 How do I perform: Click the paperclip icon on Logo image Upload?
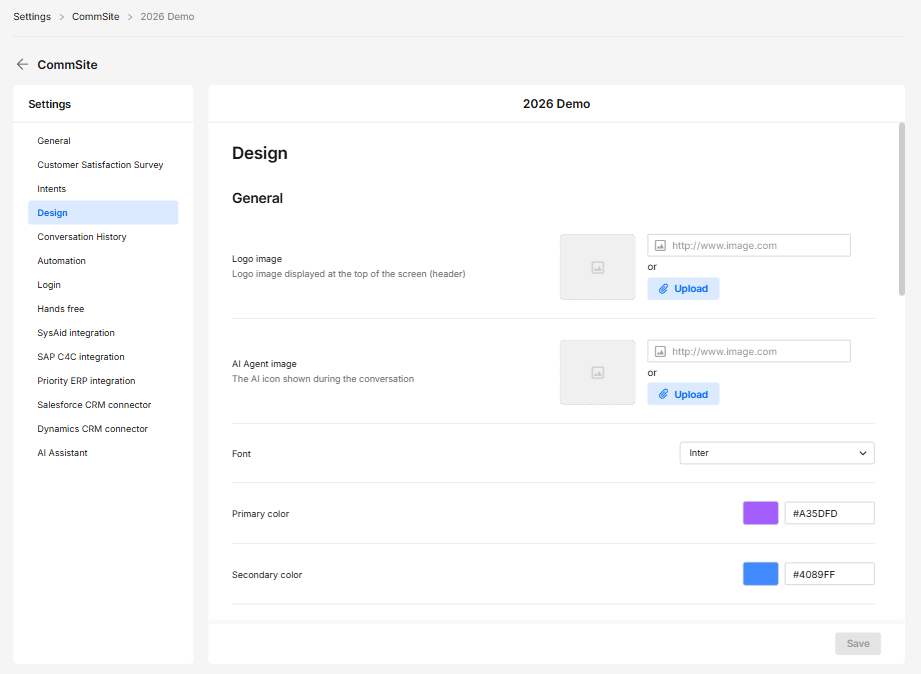tap(663, 289)
